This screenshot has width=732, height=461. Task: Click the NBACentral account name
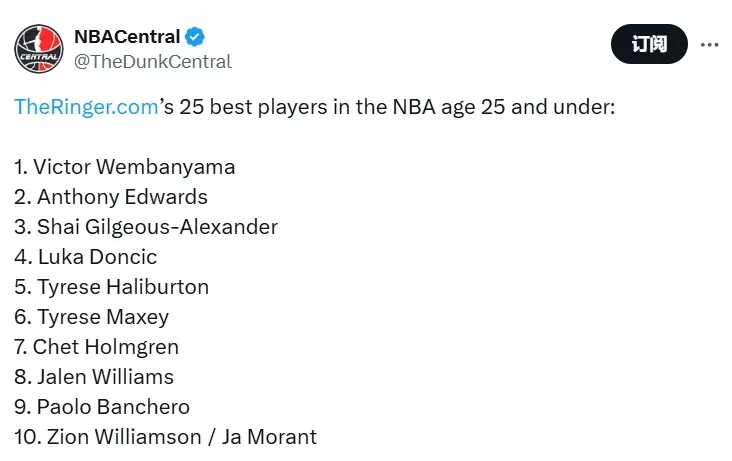pos(127,37)
